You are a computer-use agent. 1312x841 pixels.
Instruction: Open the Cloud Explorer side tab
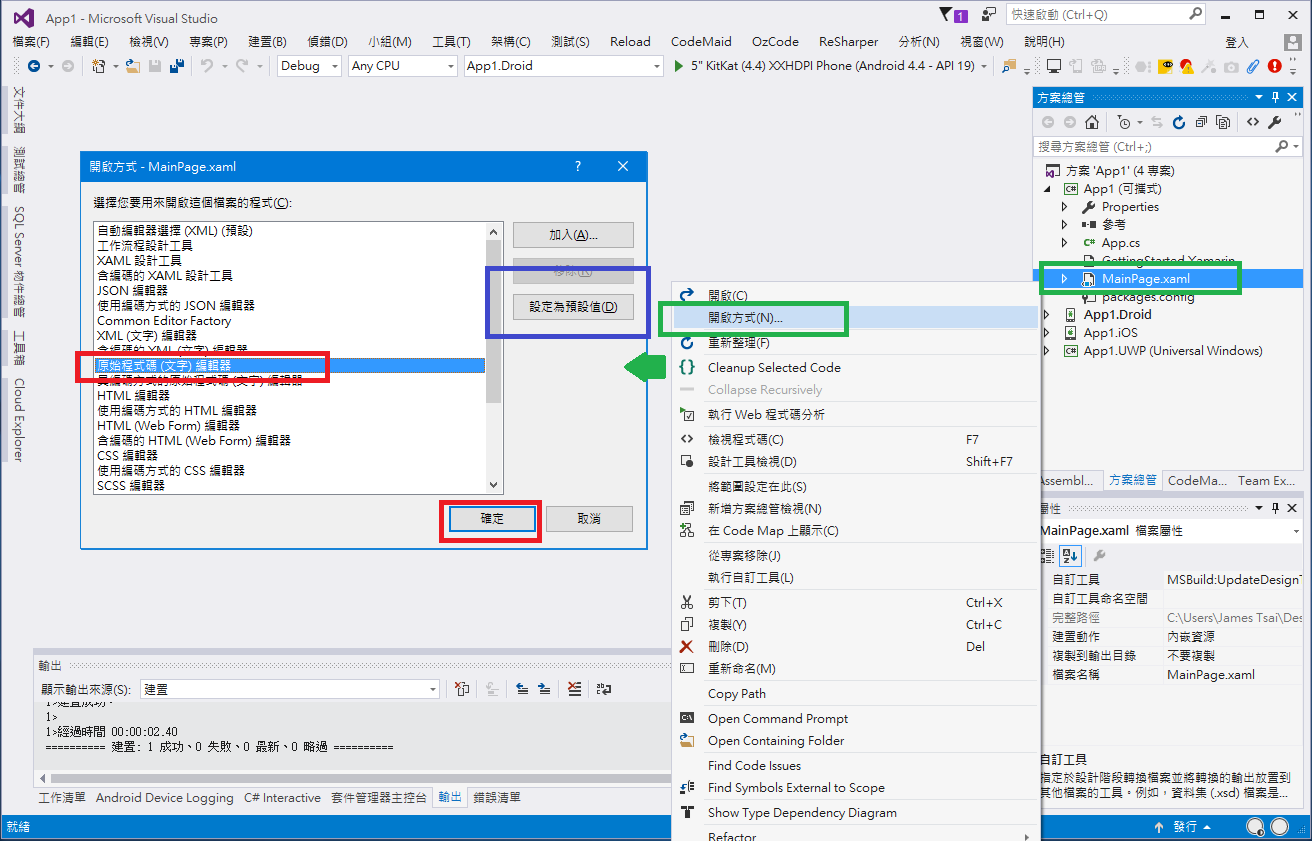[x=19, y=420]
